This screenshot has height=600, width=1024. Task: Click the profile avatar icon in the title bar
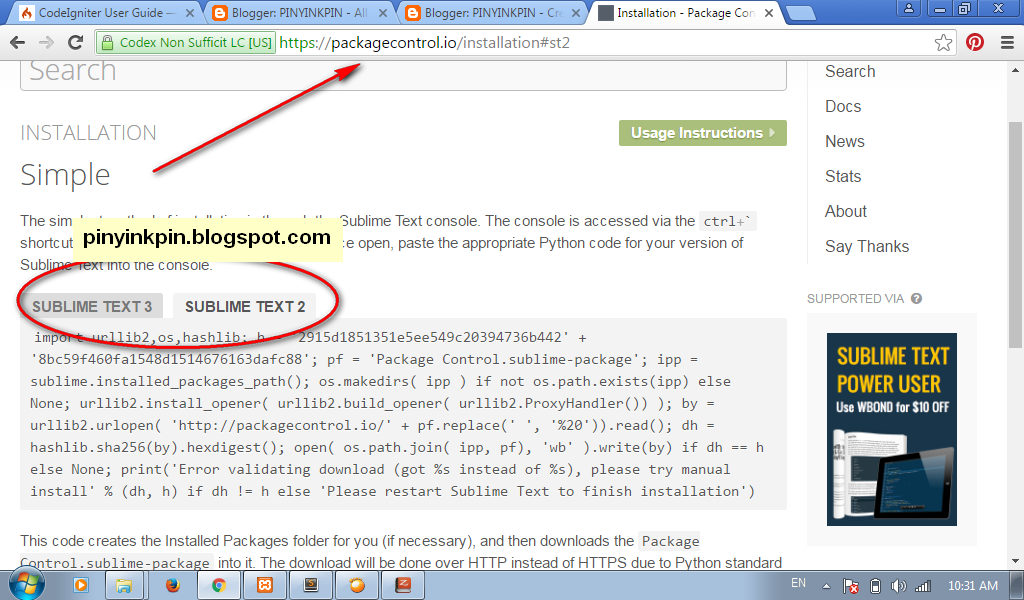click(908, 10)
